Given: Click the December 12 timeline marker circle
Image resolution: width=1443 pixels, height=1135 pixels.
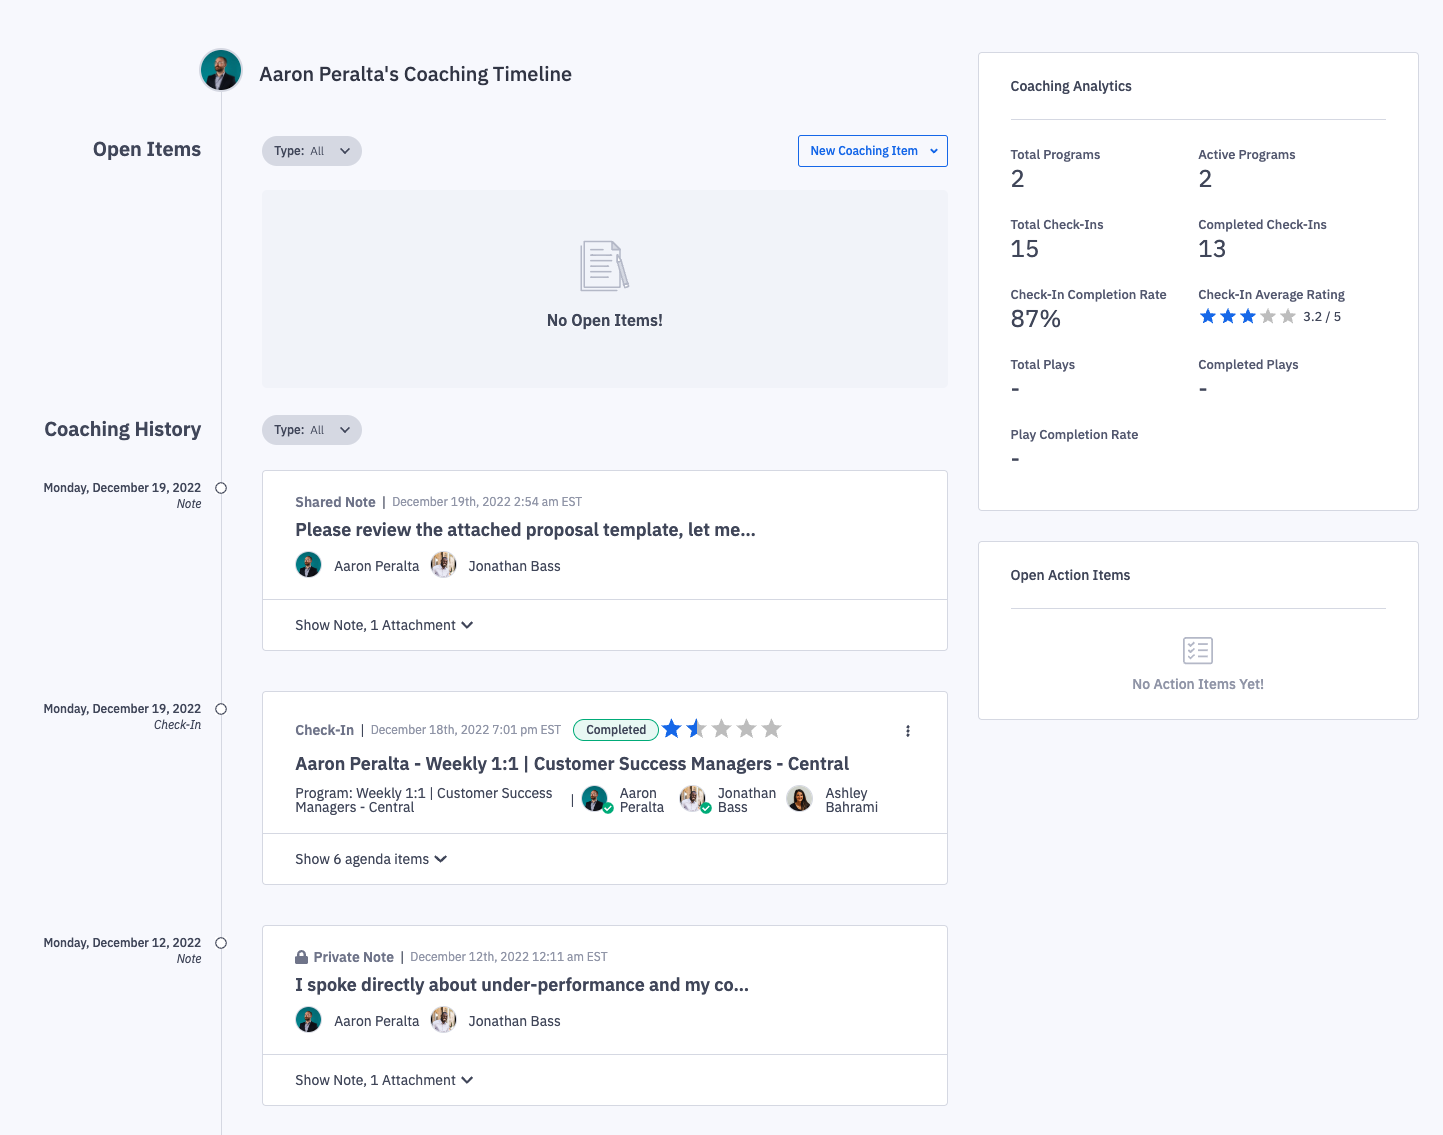Looking at the screenshot, I should pyautogui.click(x=221, y=943).
